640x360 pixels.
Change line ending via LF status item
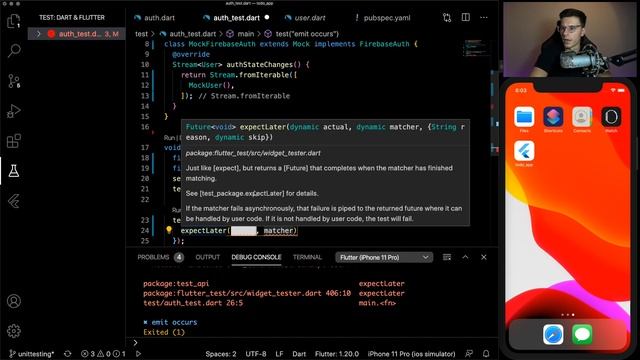[x=279, y=354]
